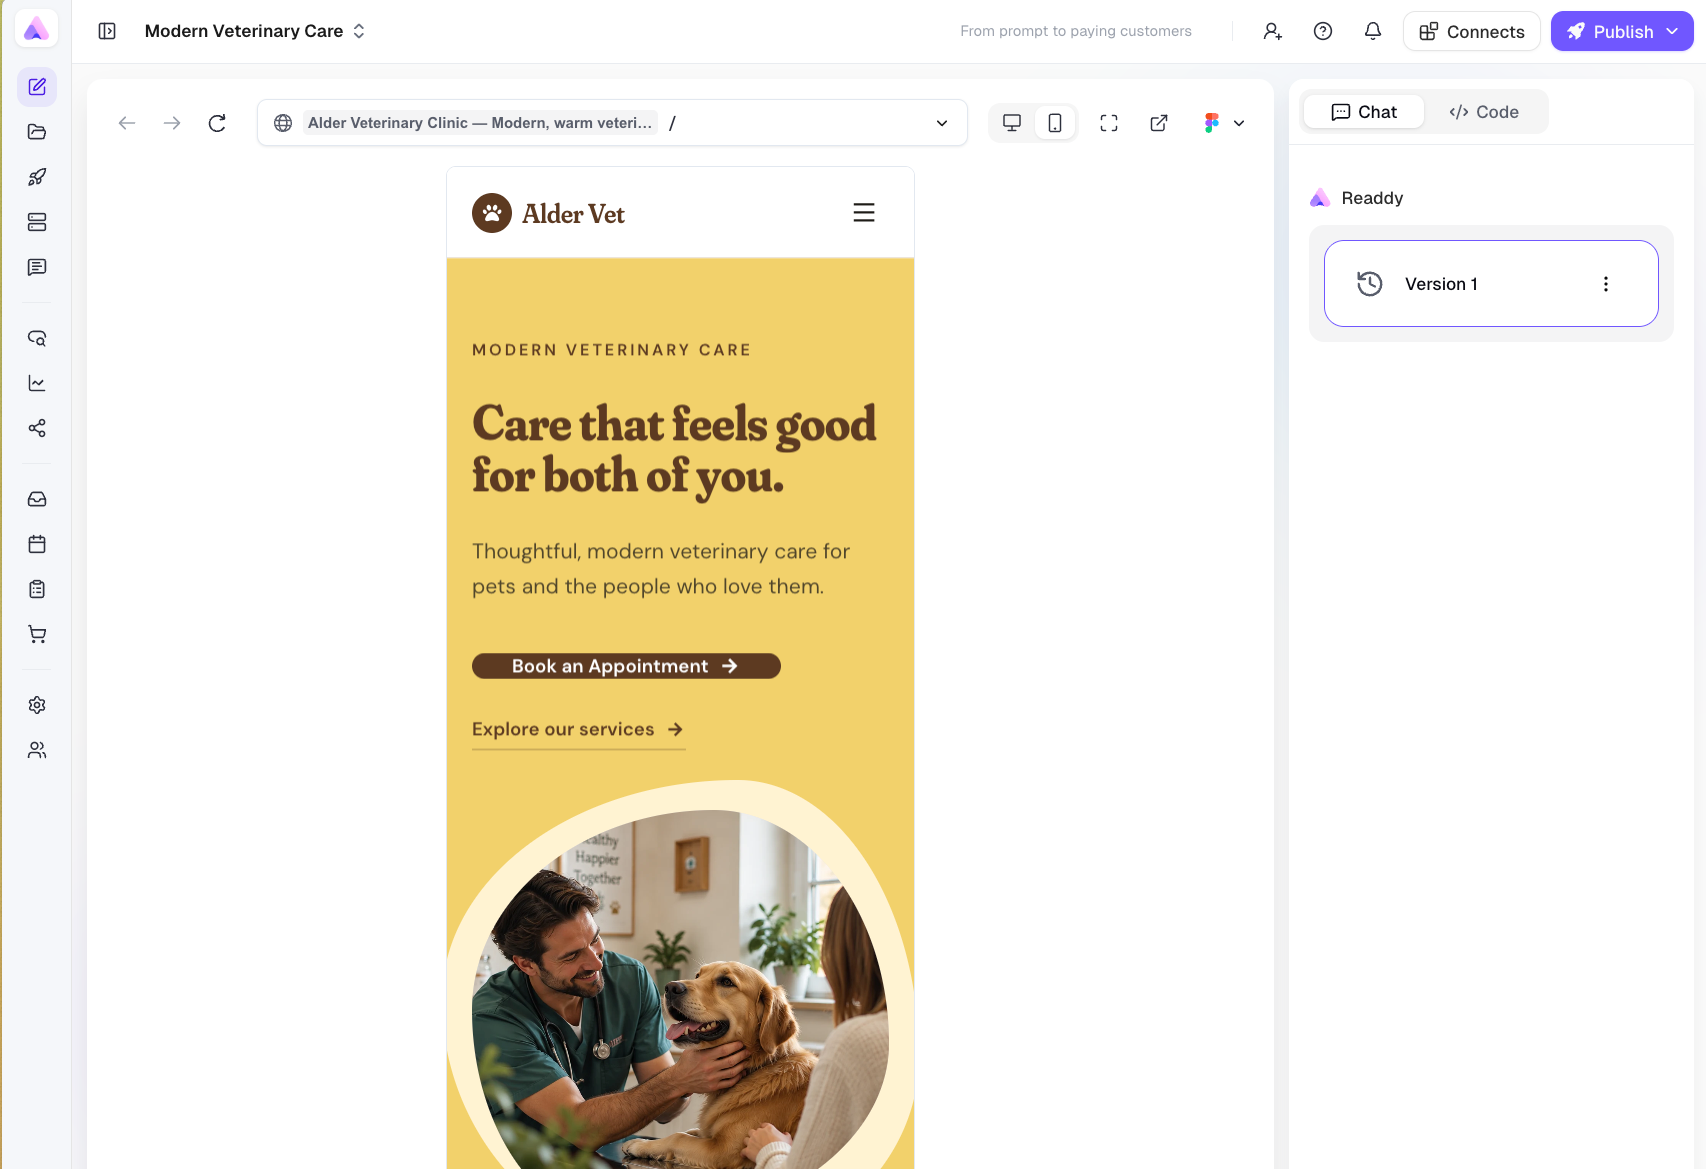This screenshot has height=1169, width=1706.
Task: Open the help question mark icon
Action: tap(1323, 31)
